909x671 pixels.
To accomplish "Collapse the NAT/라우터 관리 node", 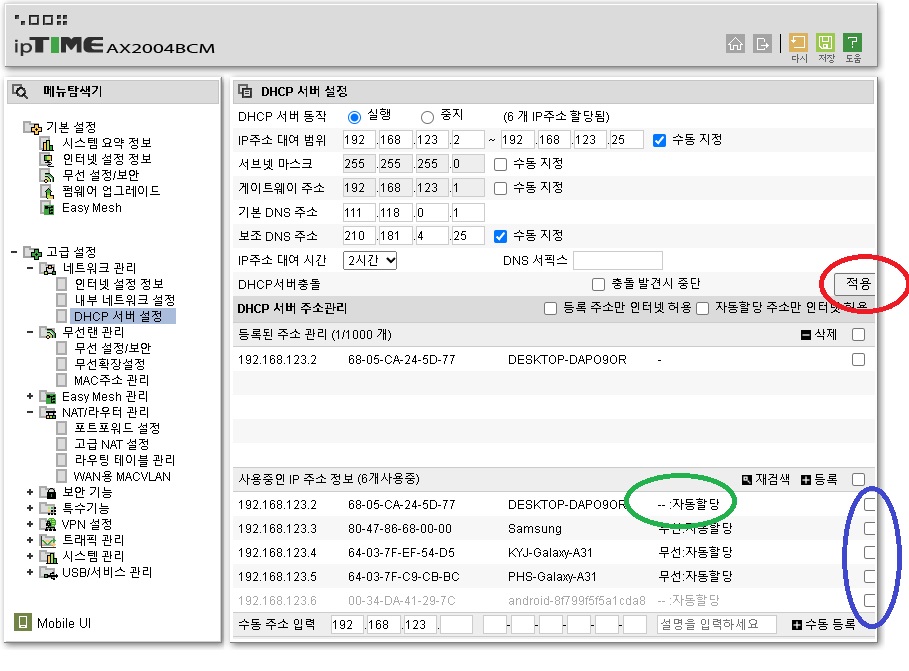I will coord(30,412).
